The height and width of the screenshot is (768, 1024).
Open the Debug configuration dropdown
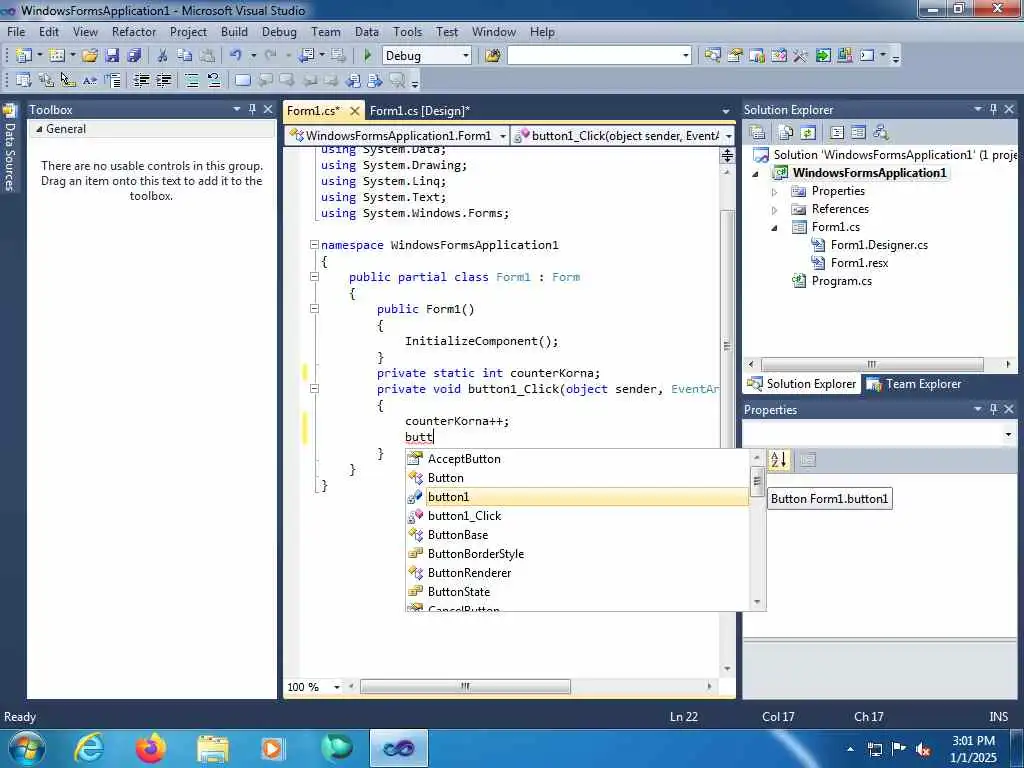coord(466,56)
